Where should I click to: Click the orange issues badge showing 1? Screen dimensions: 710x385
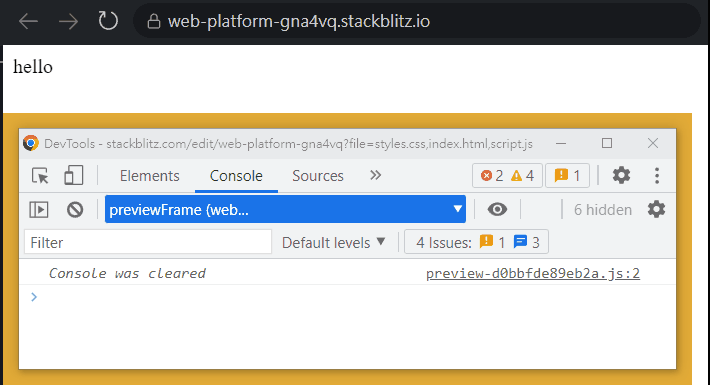coord(567,175)
